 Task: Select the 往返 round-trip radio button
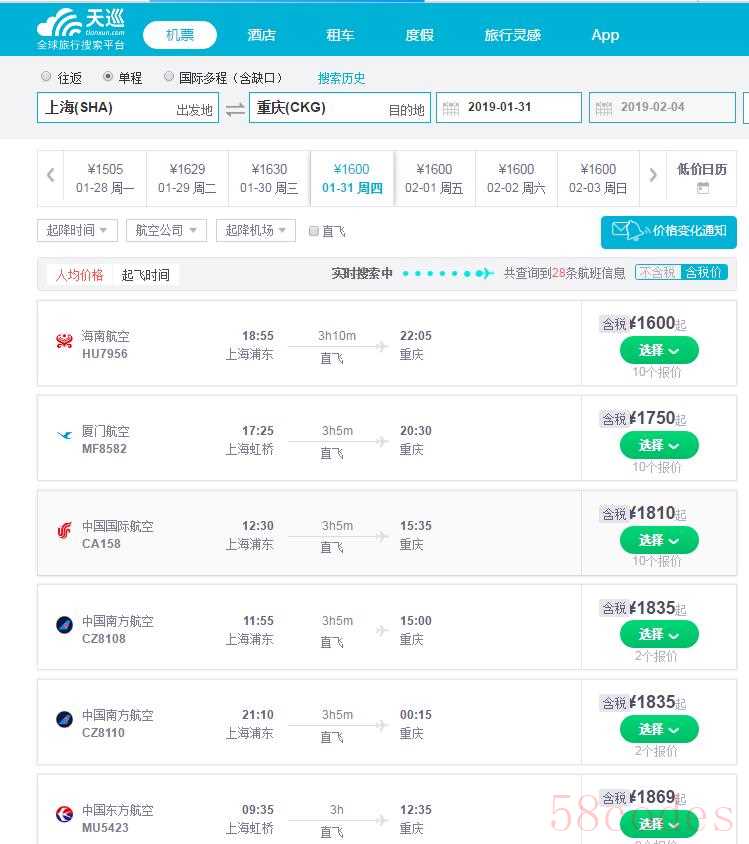[x=46, y=76]
